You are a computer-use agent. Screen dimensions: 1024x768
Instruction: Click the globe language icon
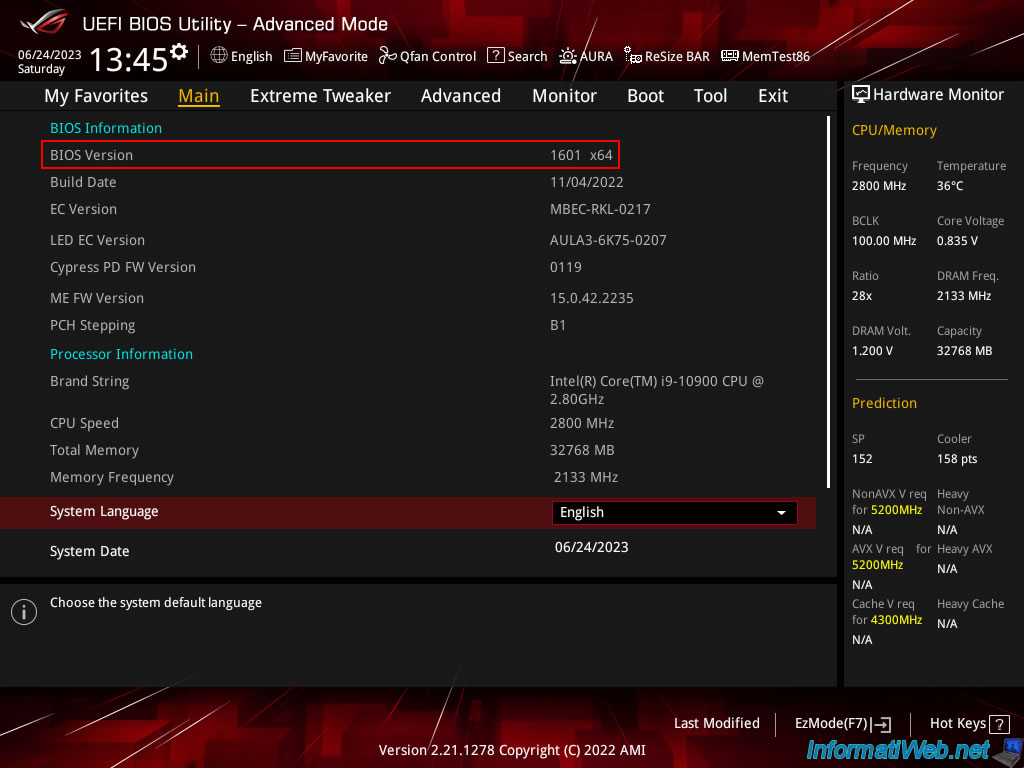(219, 56)
